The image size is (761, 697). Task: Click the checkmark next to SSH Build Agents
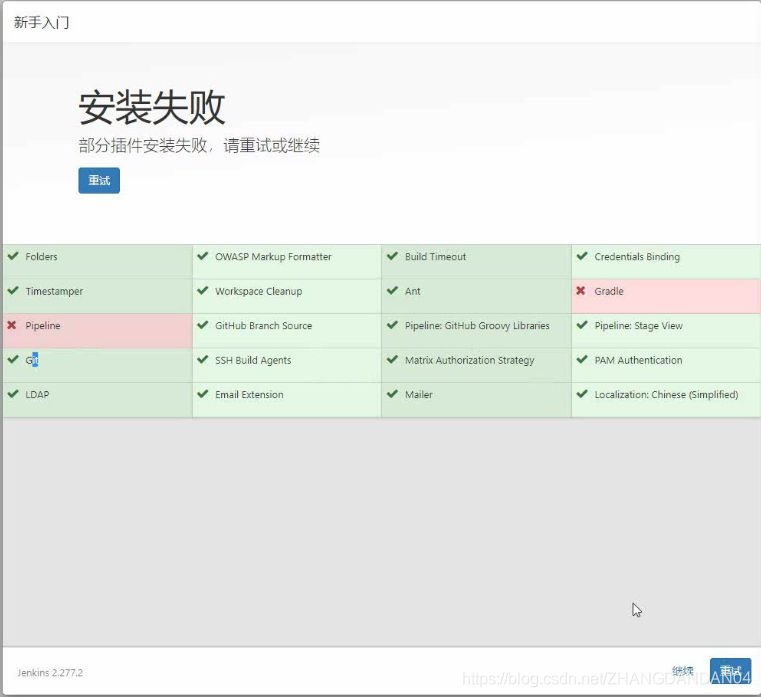[203, 360]
